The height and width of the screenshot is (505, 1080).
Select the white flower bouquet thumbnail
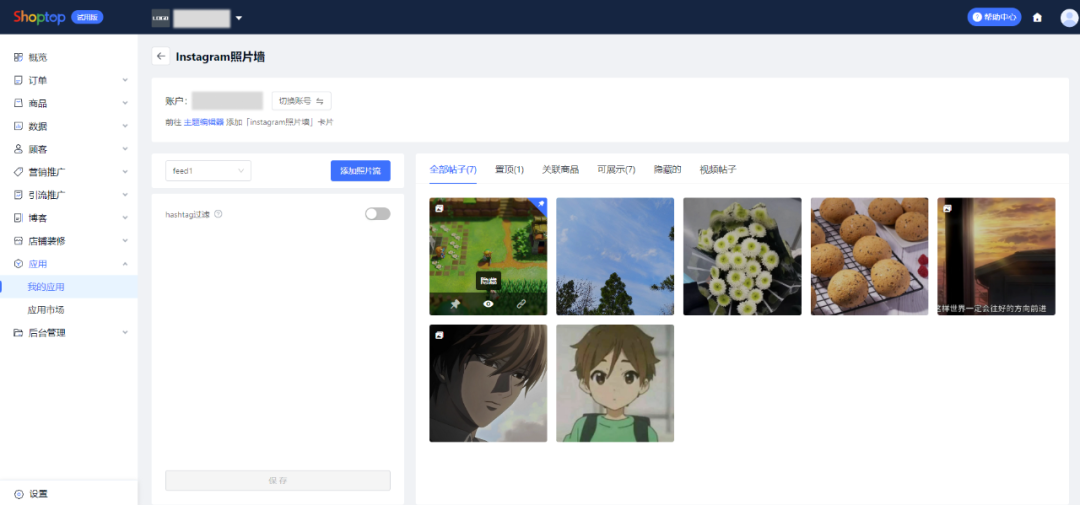742,256
